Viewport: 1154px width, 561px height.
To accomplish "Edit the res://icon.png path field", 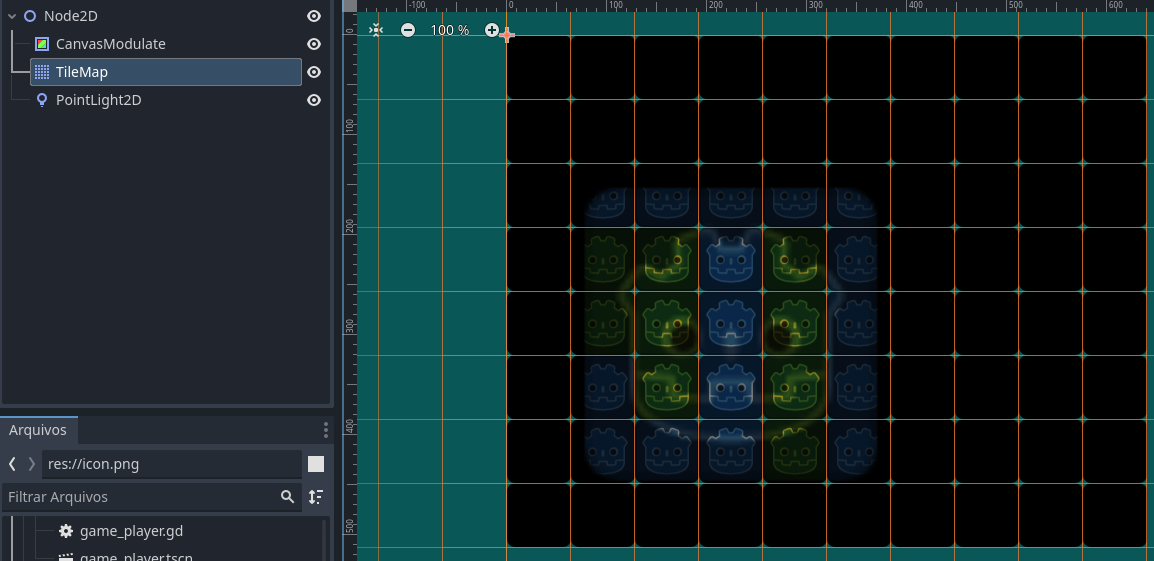I will coord(171,464).
